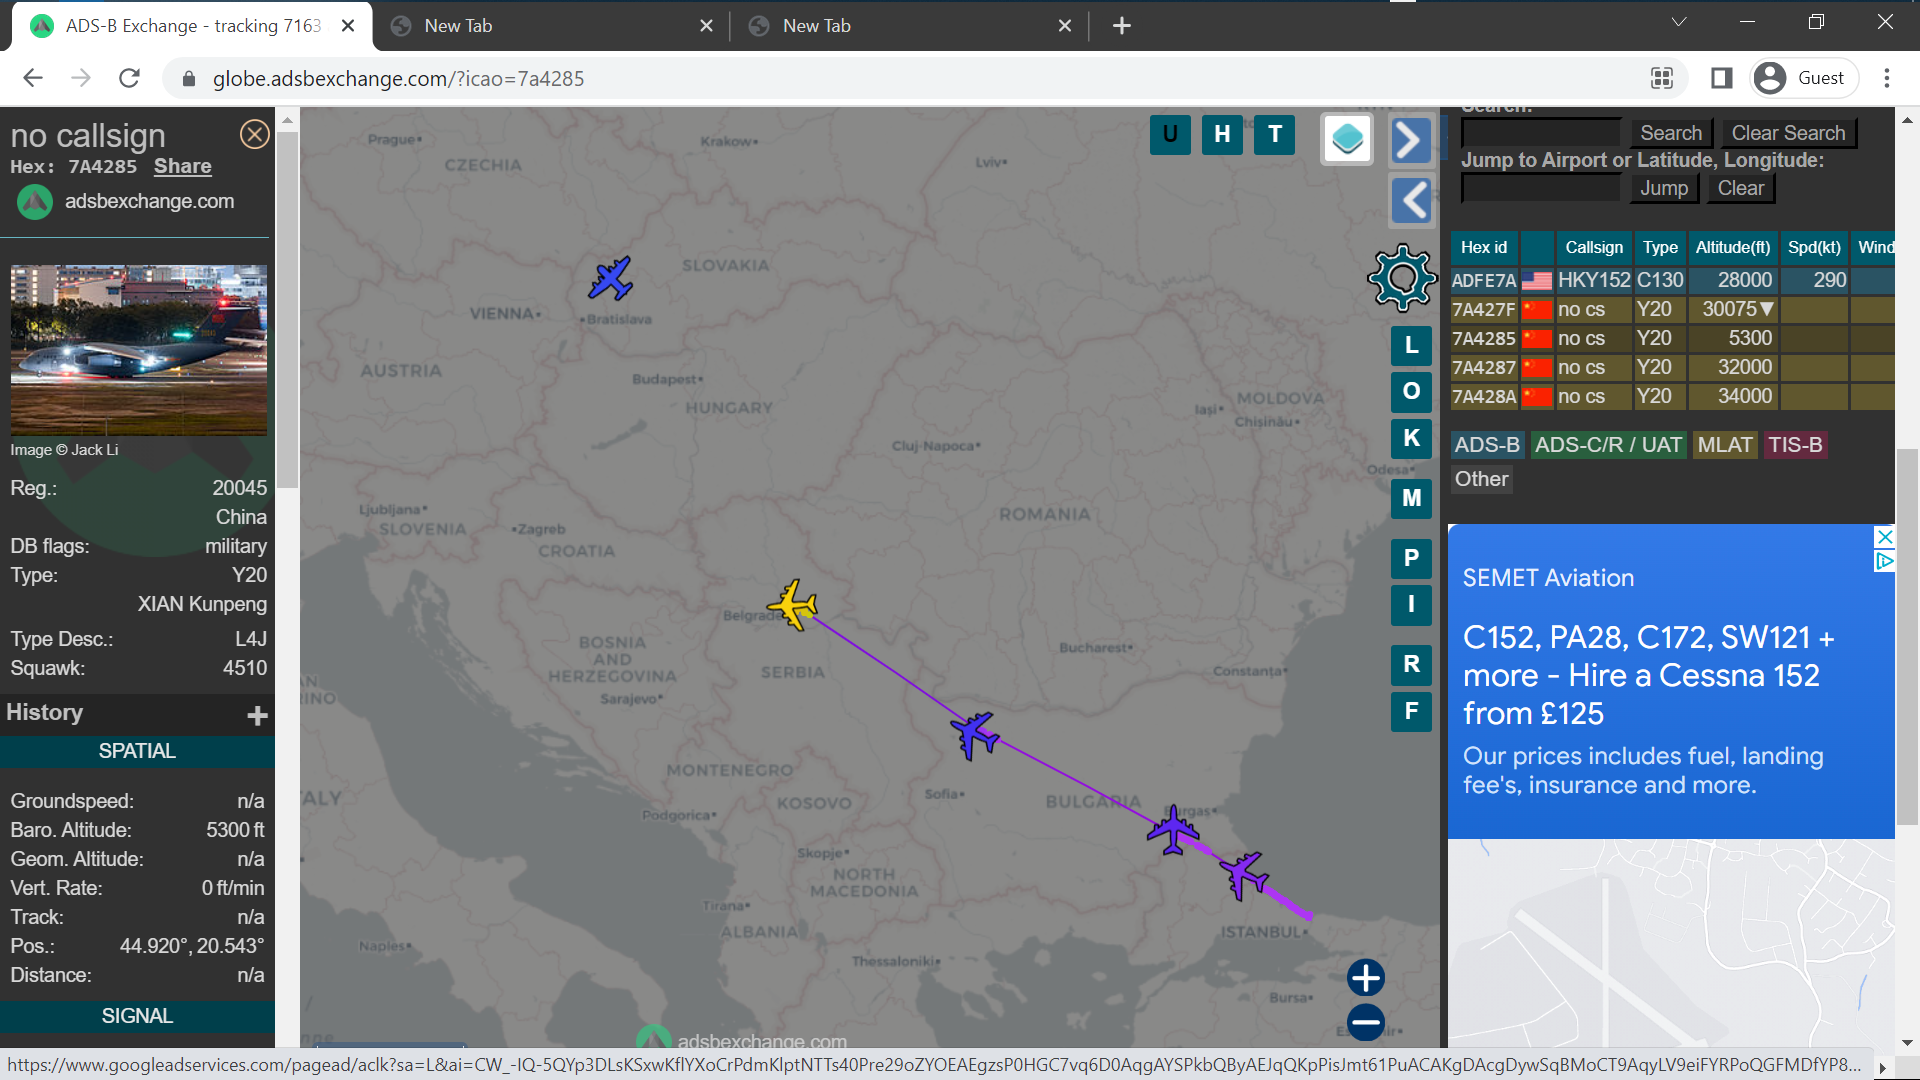Click the left panel vertical scrollbar
The height and width of the screenshot is (1080, 1920).
pos(287,310)
